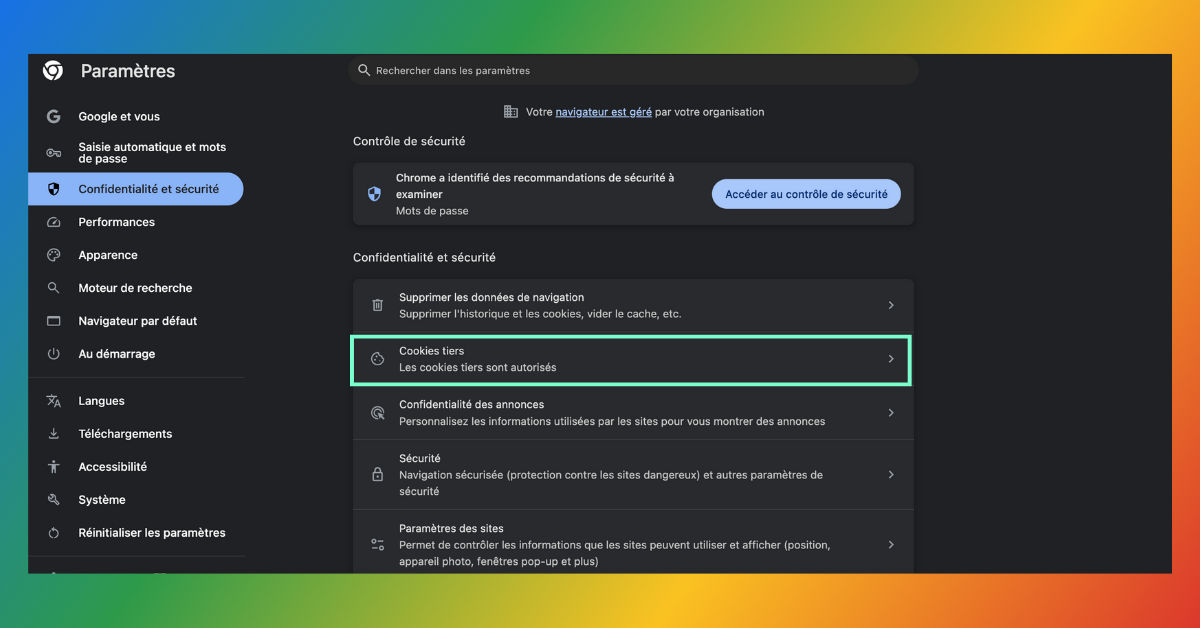The image size is (1200, 628).
Task: Go to Réinitialiser les paramètres
Action: [152, 533]
